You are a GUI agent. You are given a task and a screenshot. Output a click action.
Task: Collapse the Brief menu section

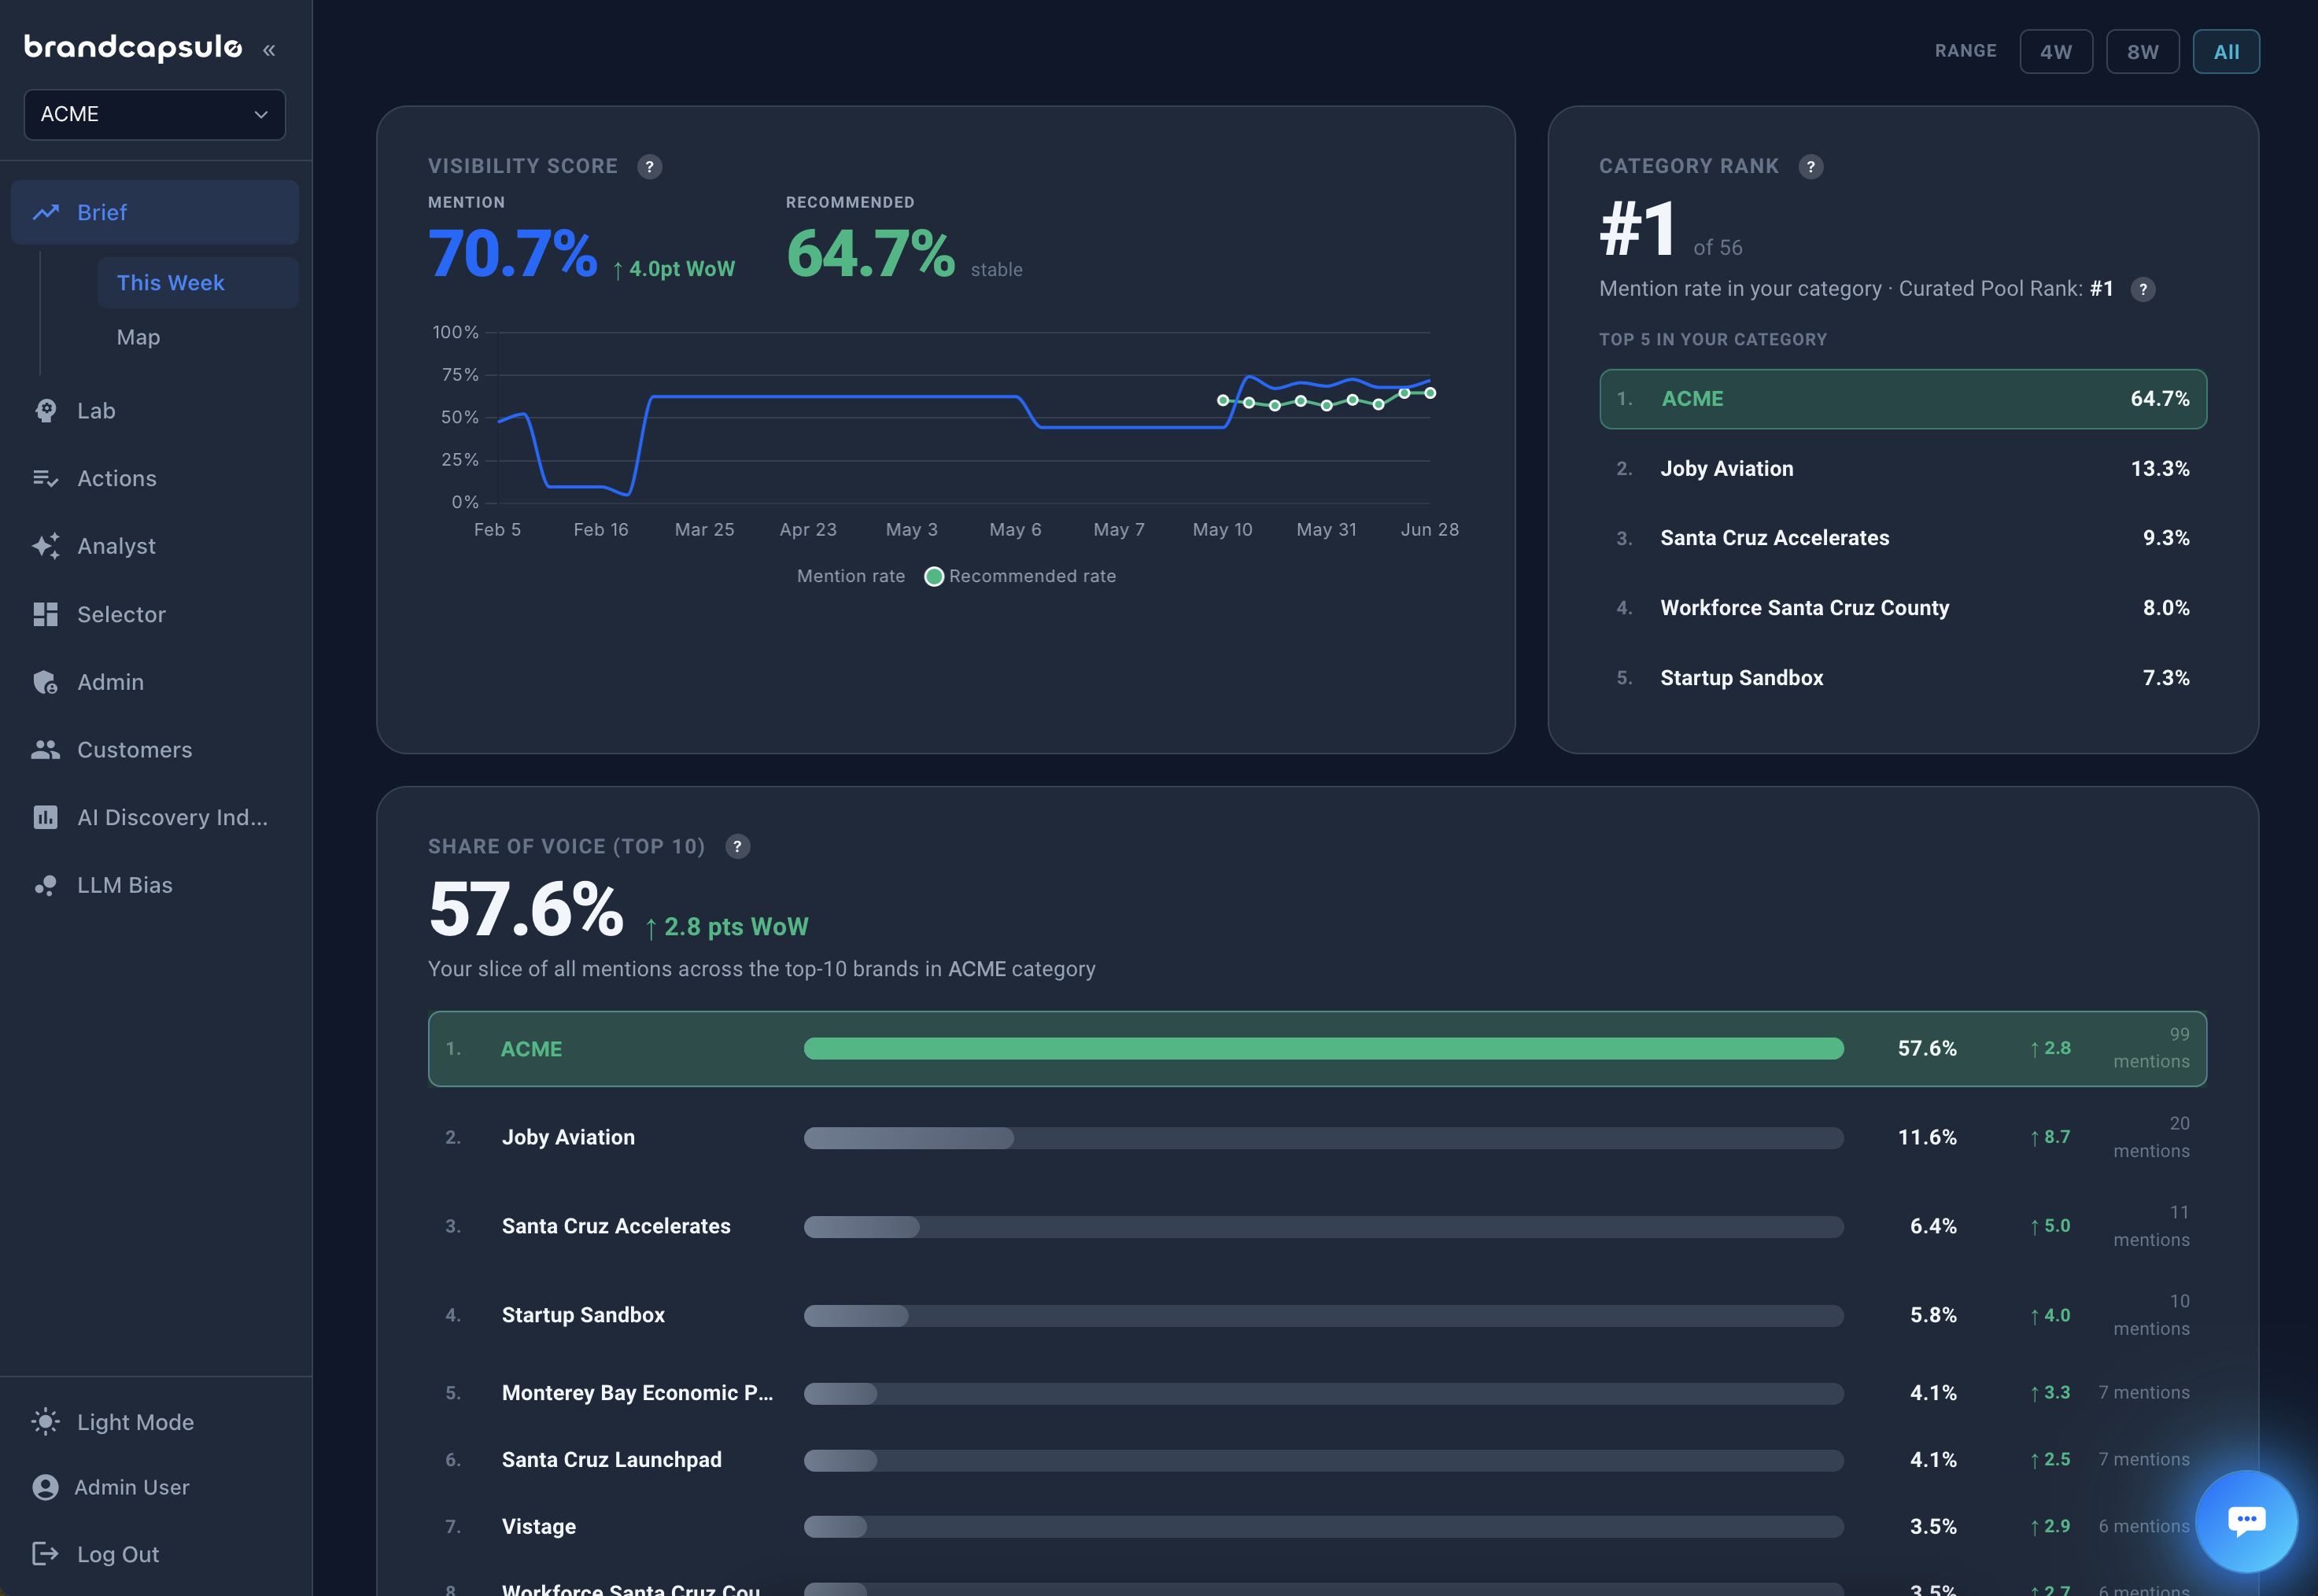coord(155,212)
